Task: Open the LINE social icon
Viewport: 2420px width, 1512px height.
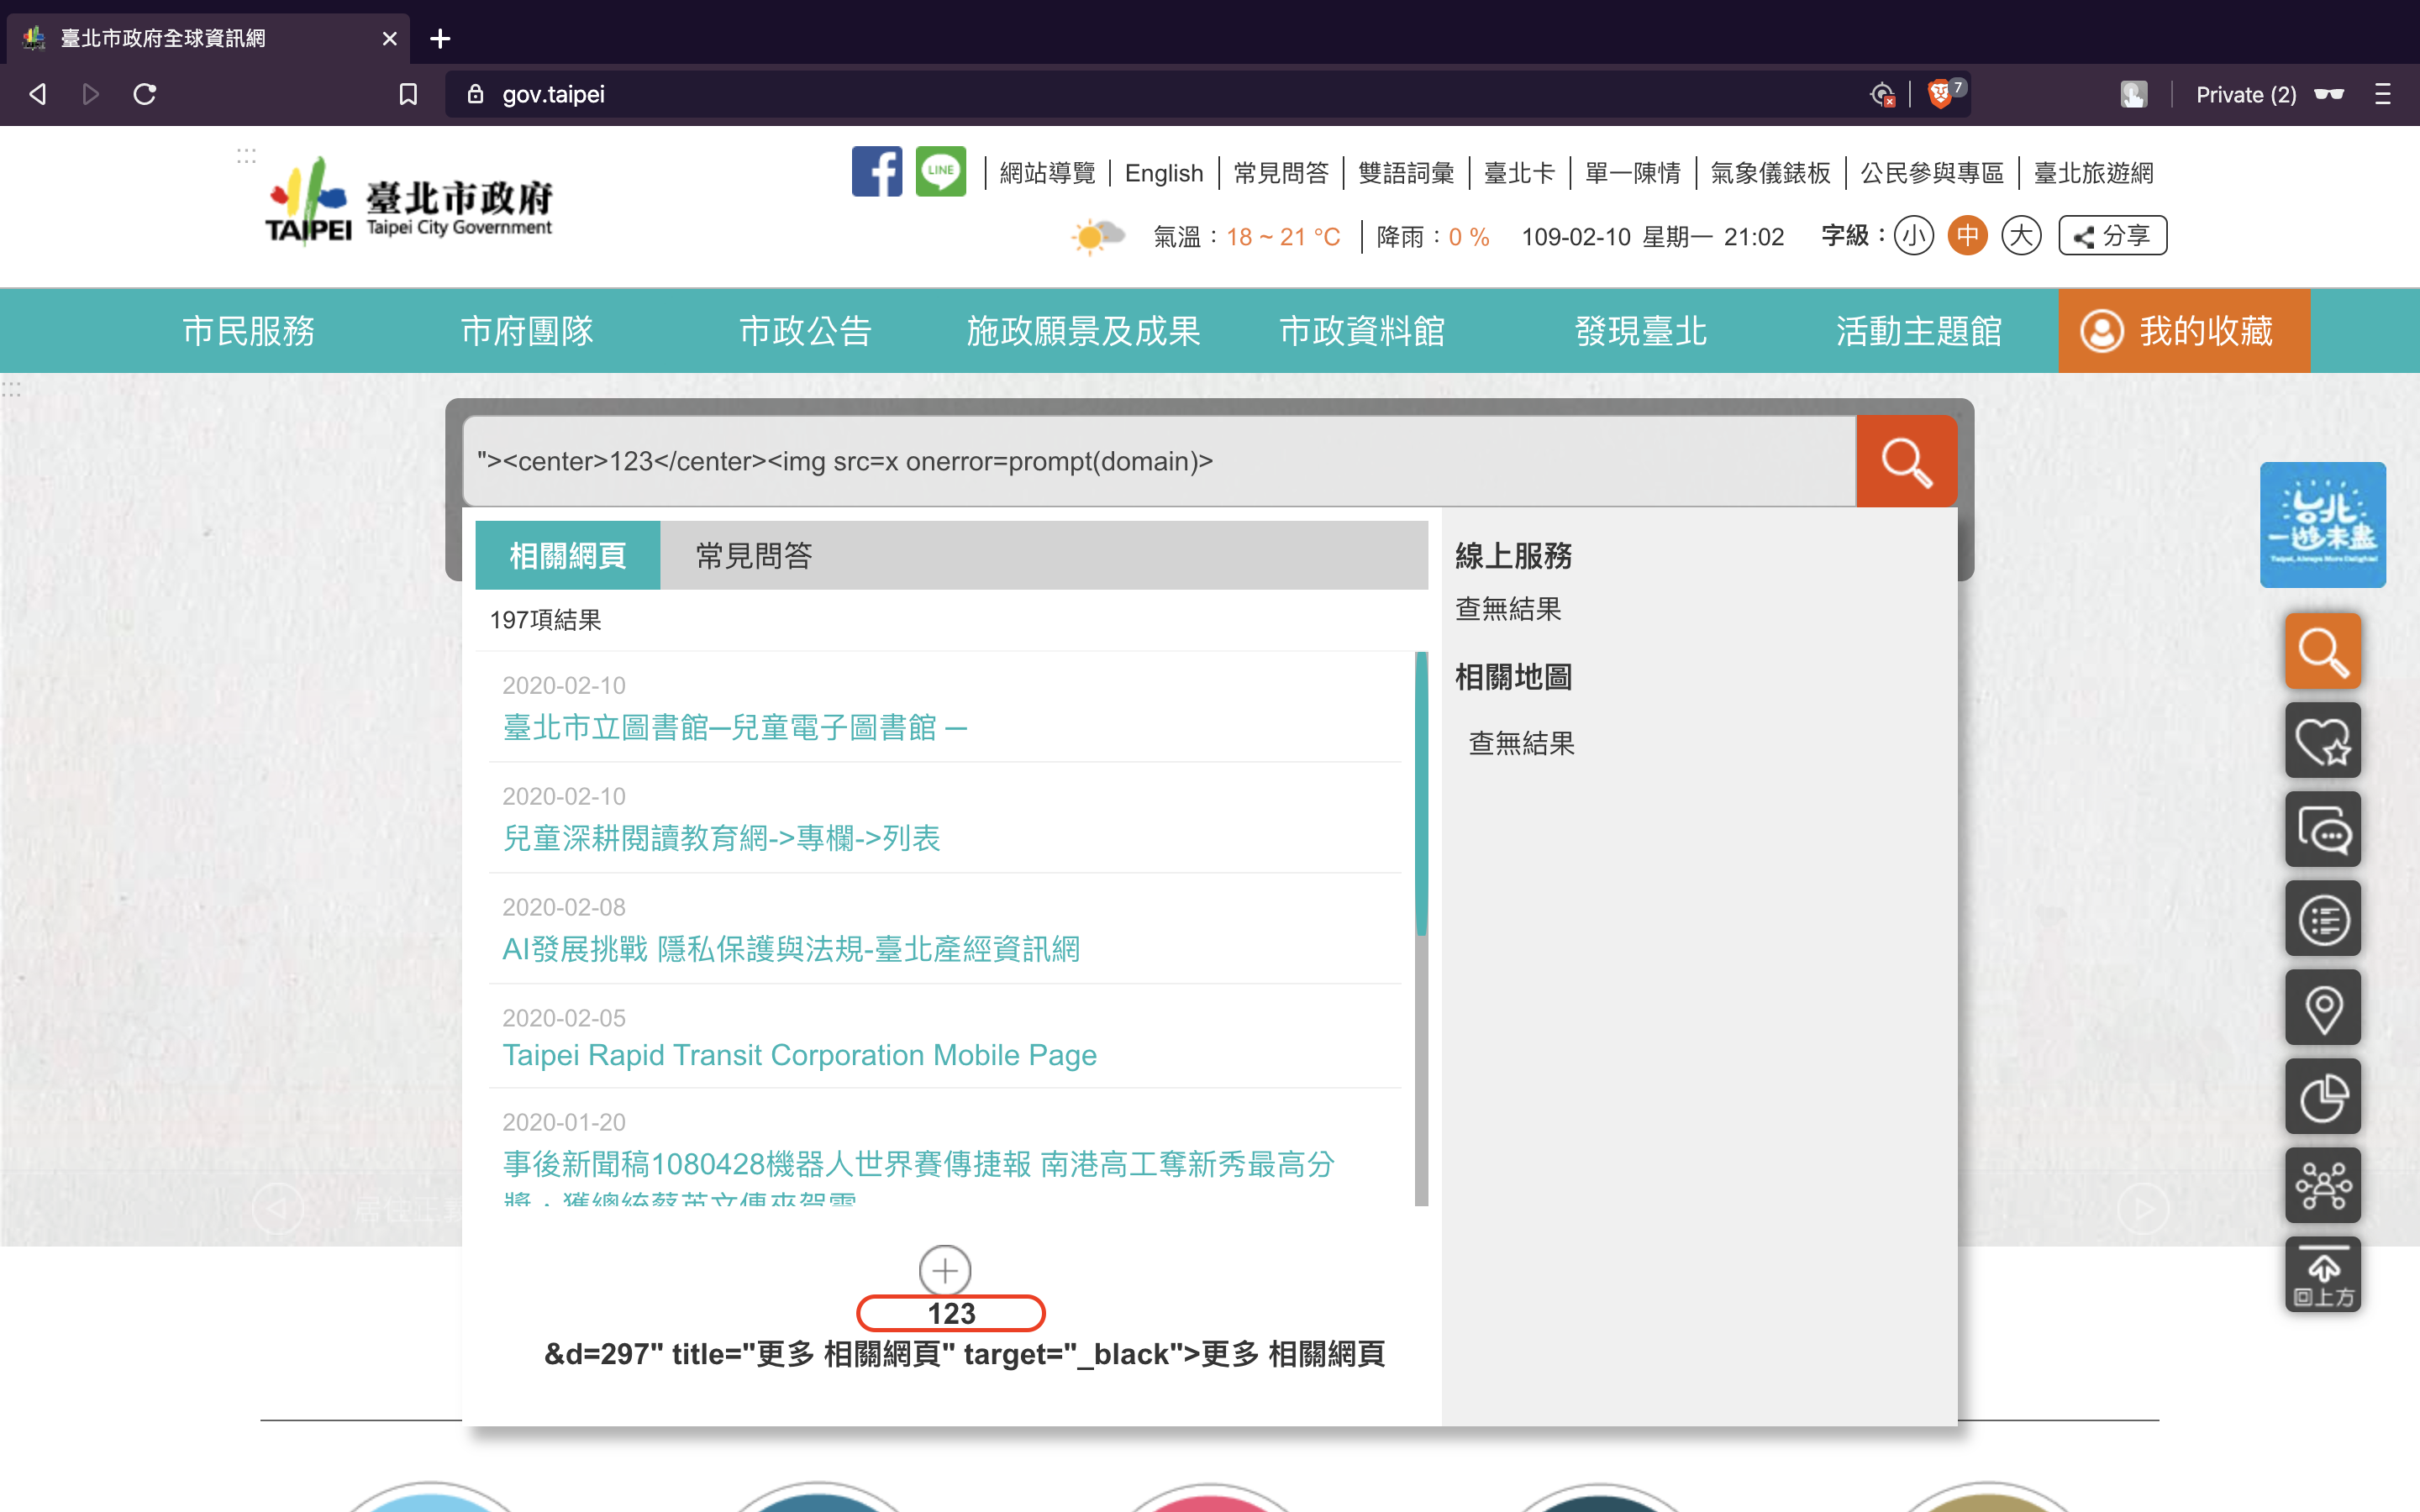Action: coord(941,172)
